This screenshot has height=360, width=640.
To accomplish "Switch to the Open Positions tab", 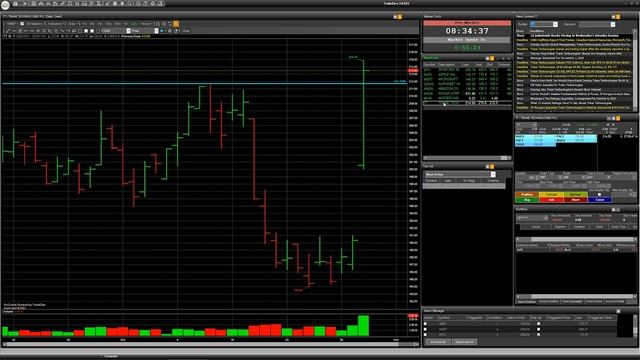I will click(527, 301).
